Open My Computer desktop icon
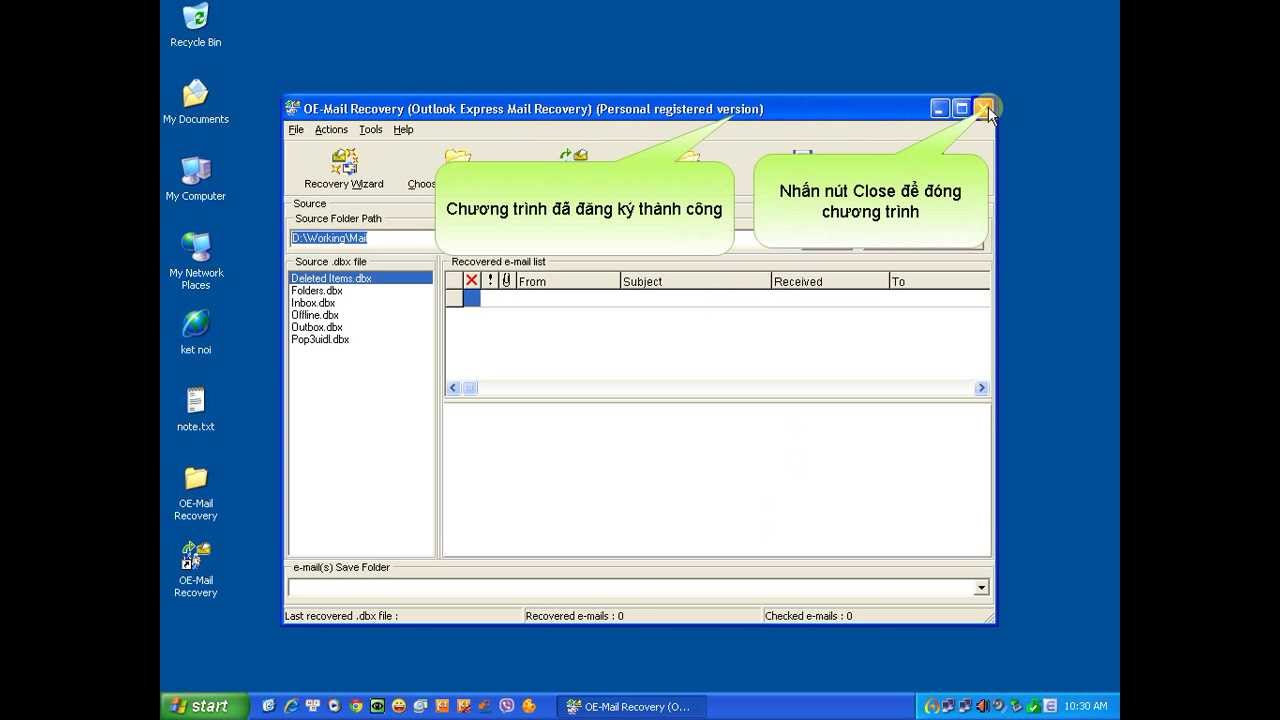The image size is (1280, 720). click(x=196, y=180)
